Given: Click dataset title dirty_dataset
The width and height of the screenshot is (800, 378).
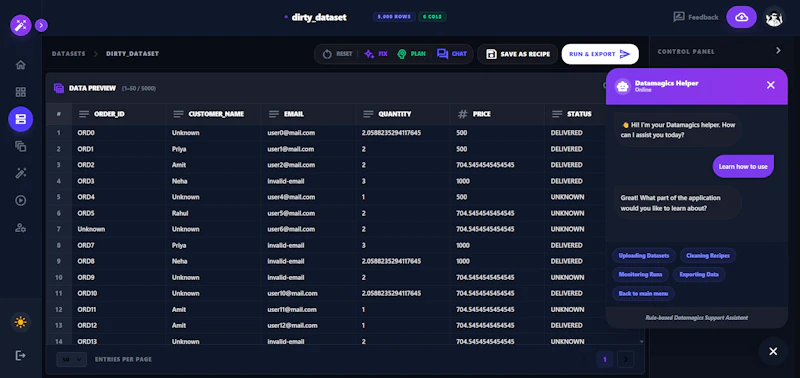Looking at the screenshot, I should pyautogui.click(x=319, y=17).
